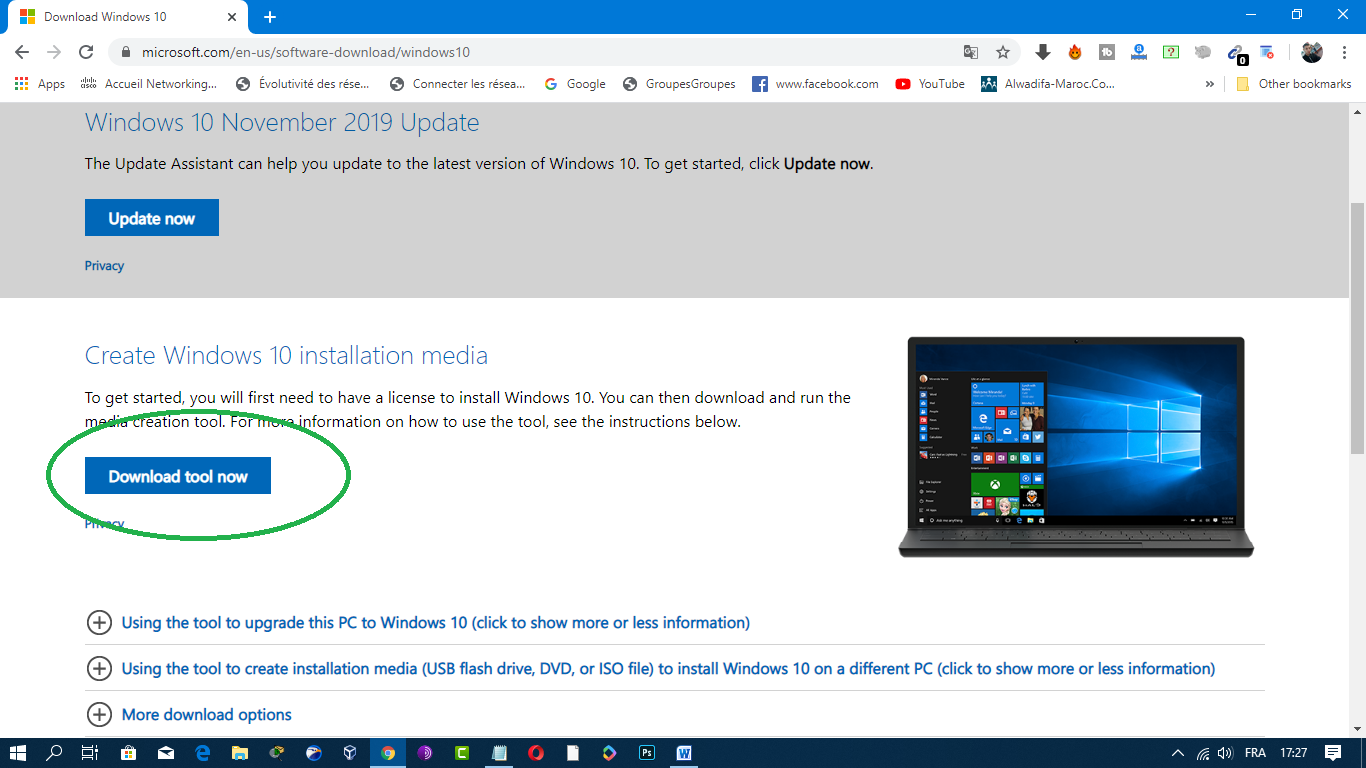Open the YouTube bookmark
Screen dimensions: 1366x768
pyautogui.click(x=930, y=84)
